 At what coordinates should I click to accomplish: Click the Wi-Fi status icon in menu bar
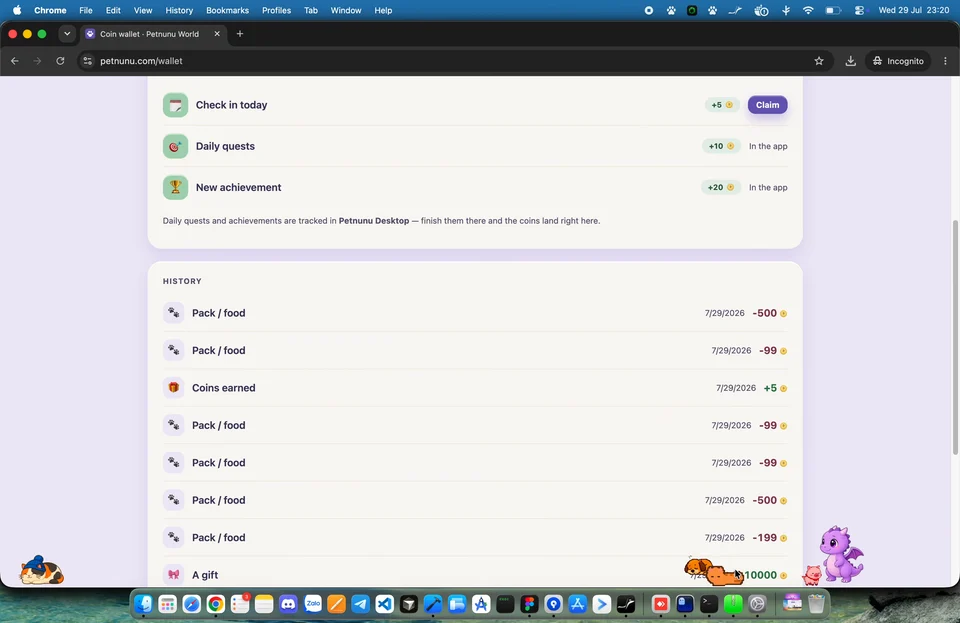(x=808, y=10)
